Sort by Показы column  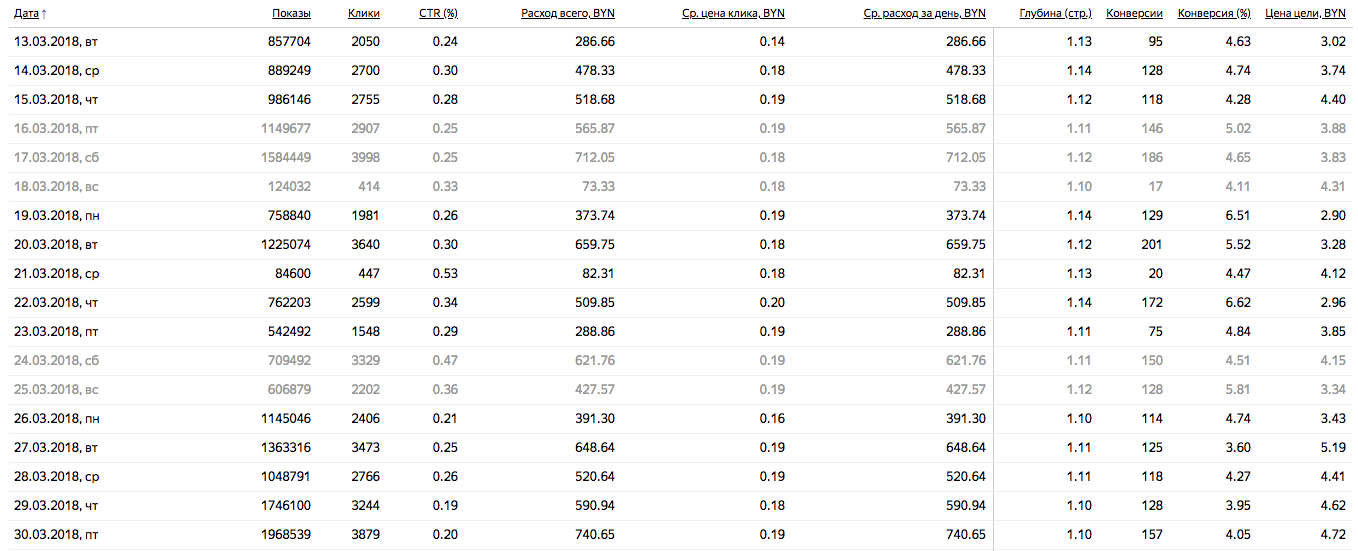pyautogui.click(x=291, y=13)
